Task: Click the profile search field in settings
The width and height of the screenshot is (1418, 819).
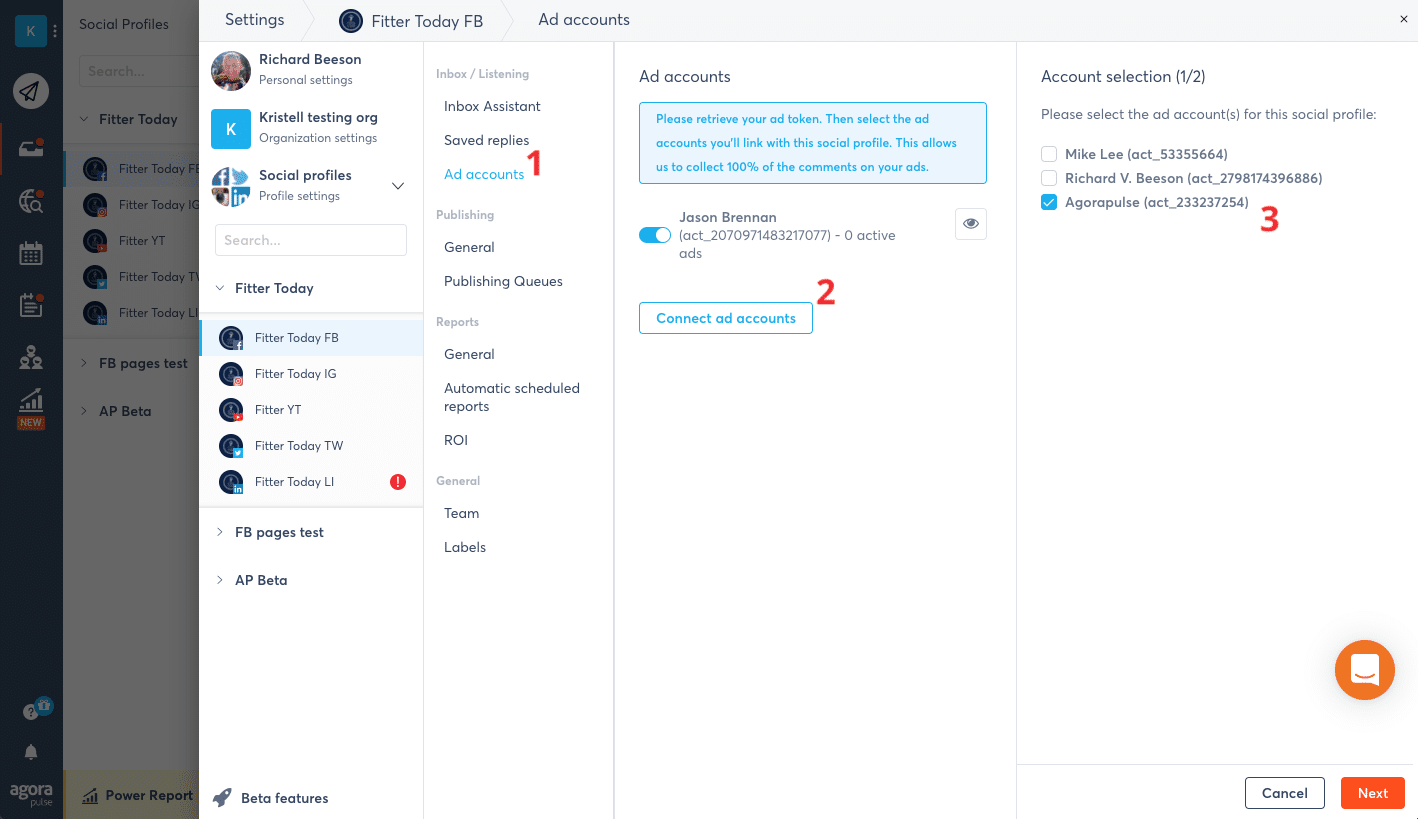Action: pyautogui.click(x=311, y=240)
